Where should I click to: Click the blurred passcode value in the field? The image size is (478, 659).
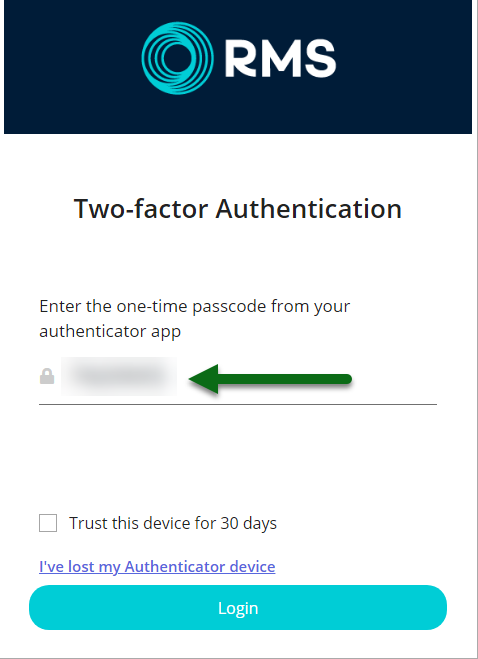pos(119,377)
